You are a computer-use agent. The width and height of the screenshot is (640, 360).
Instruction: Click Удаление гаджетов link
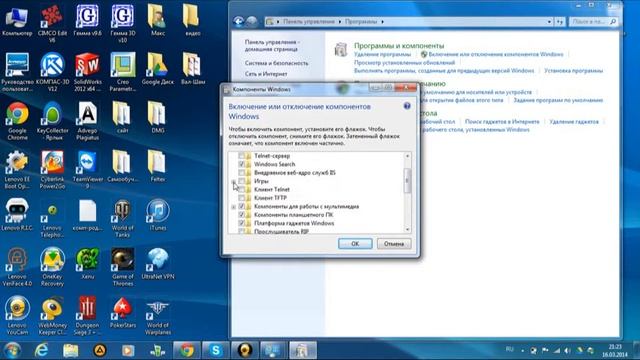tap(574, 122)
